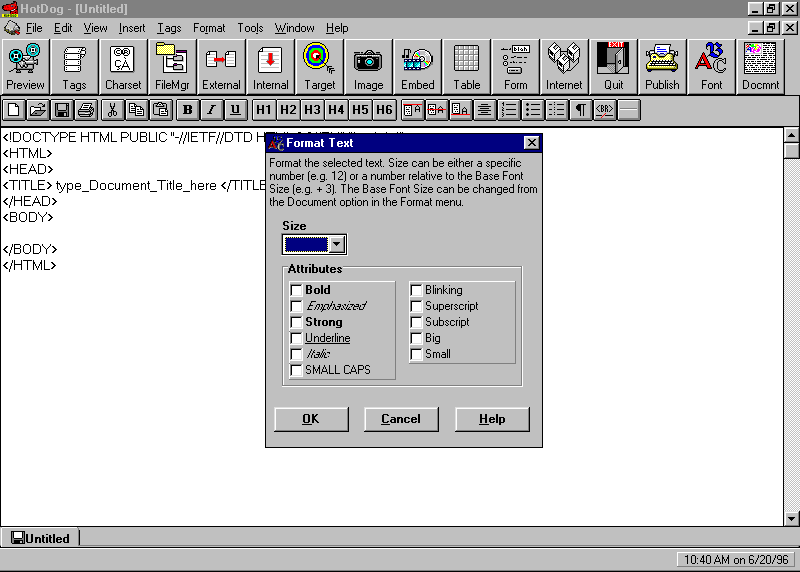800x572 pixels.
Task: Expand the Size dropdown arrow
Action: tap(337, 244)
